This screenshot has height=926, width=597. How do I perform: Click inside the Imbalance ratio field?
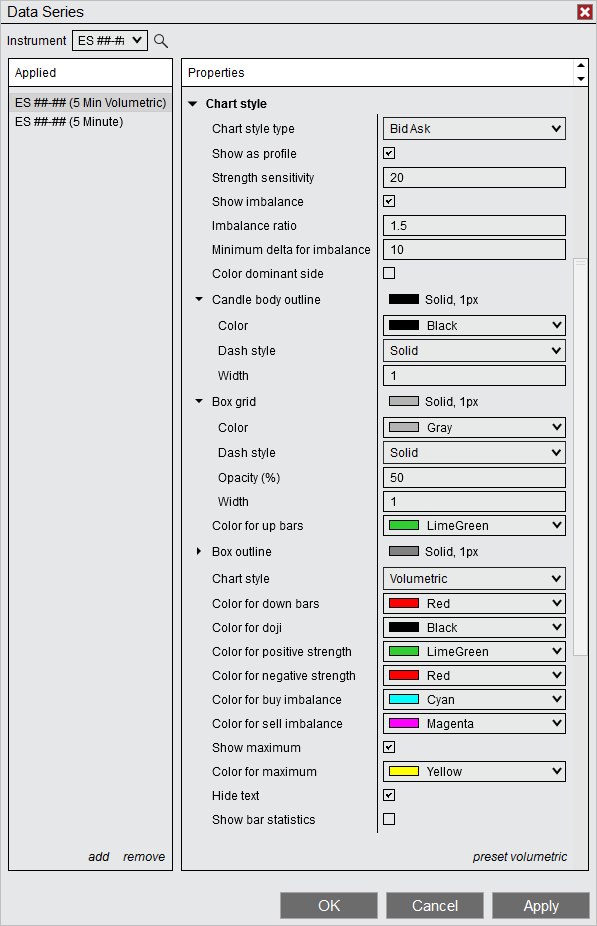474,225
